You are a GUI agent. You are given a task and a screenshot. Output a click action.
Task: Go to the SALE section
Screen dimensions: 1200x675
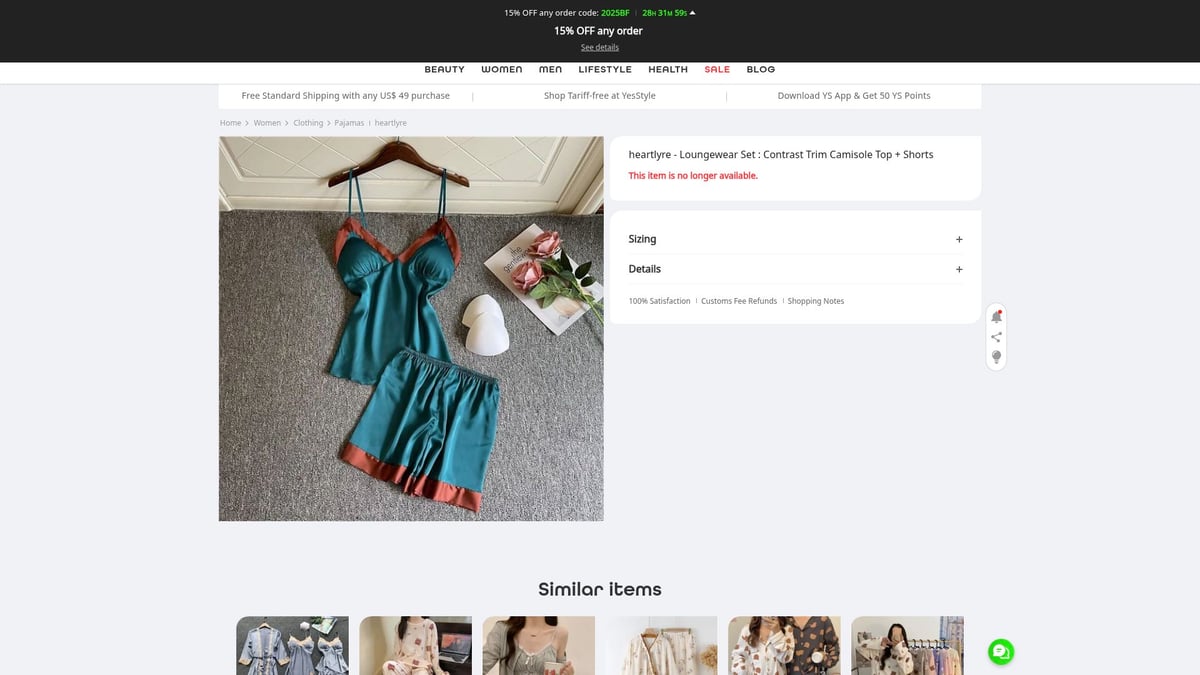click(717, 70)
